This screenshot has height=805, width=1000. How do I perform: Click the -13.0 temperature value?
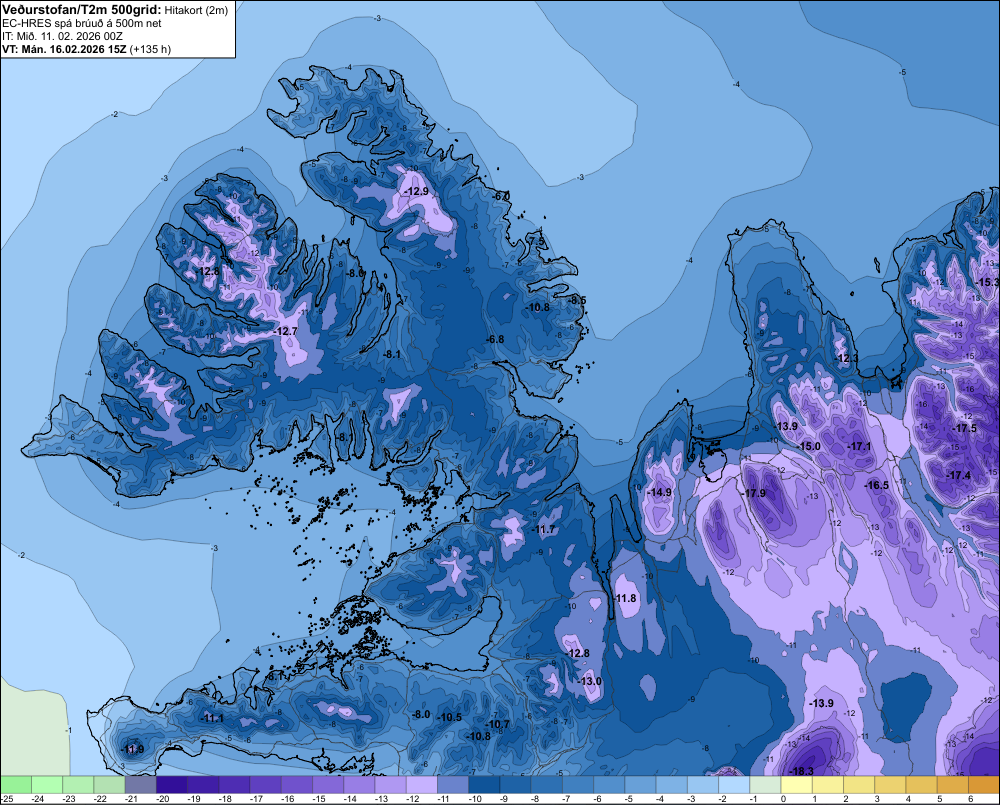click(x=590, y=681)
